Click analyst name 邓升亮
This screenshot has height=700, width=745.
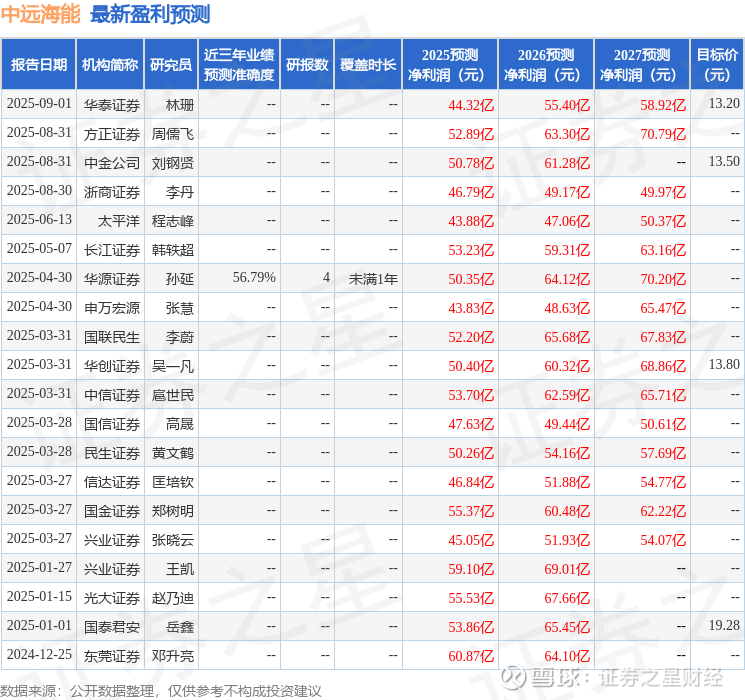tap(172, 656)
